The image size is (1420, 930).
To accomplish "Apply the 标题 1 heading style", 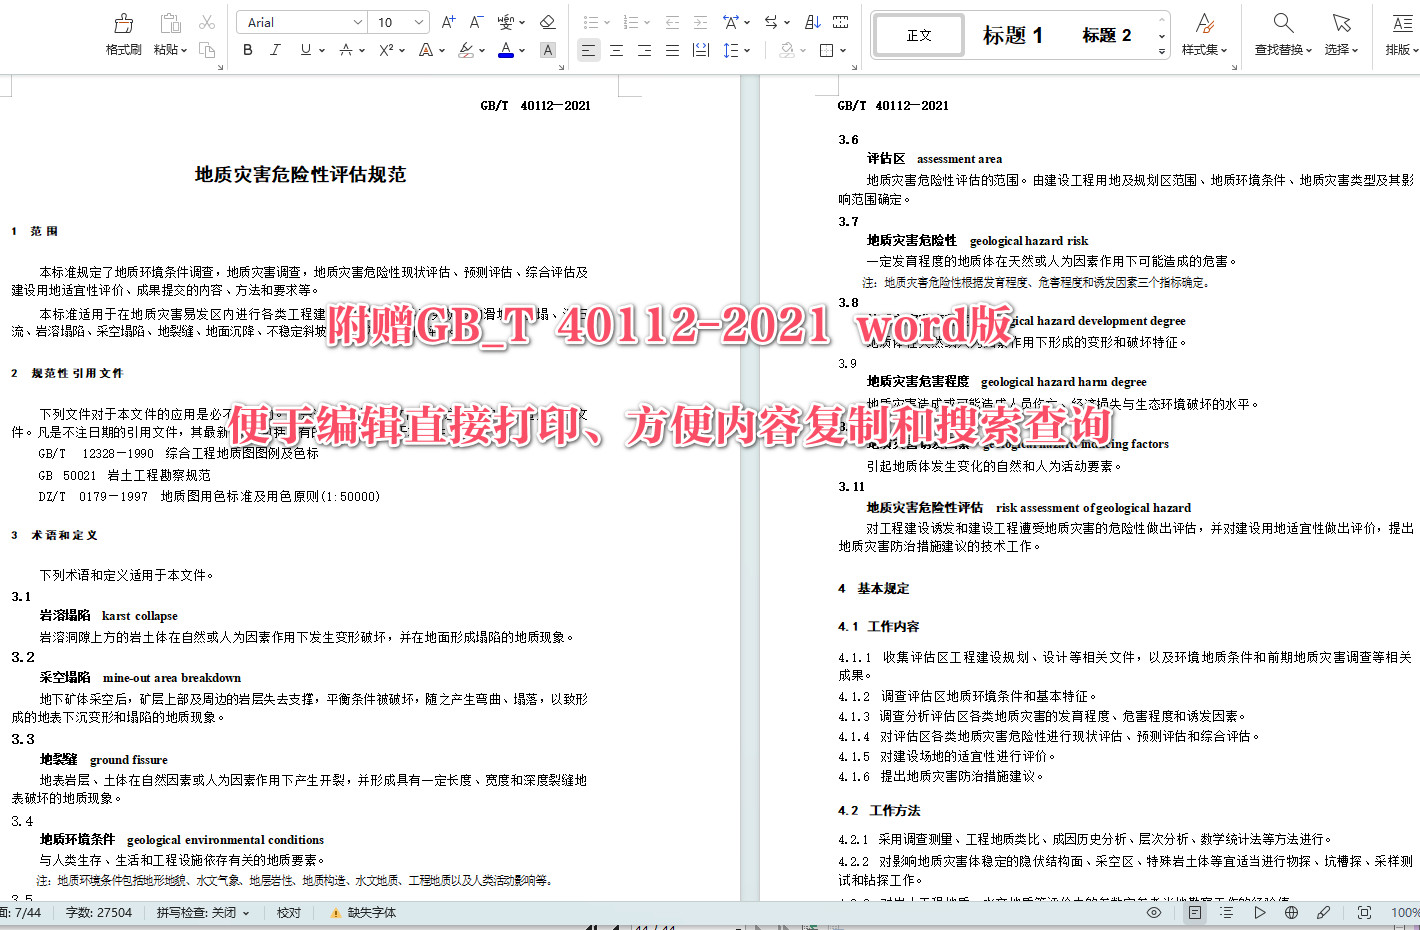I will point(1014,34).
